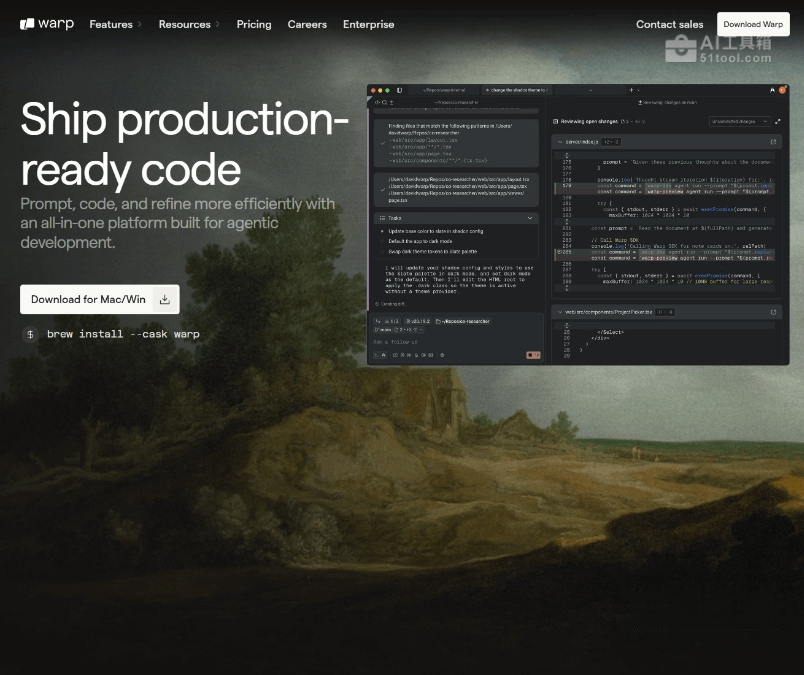Select the 'Default the app to dark mode' task
Image resolution: width=804 pixels, height=675 pixels.
pos(420,241)
